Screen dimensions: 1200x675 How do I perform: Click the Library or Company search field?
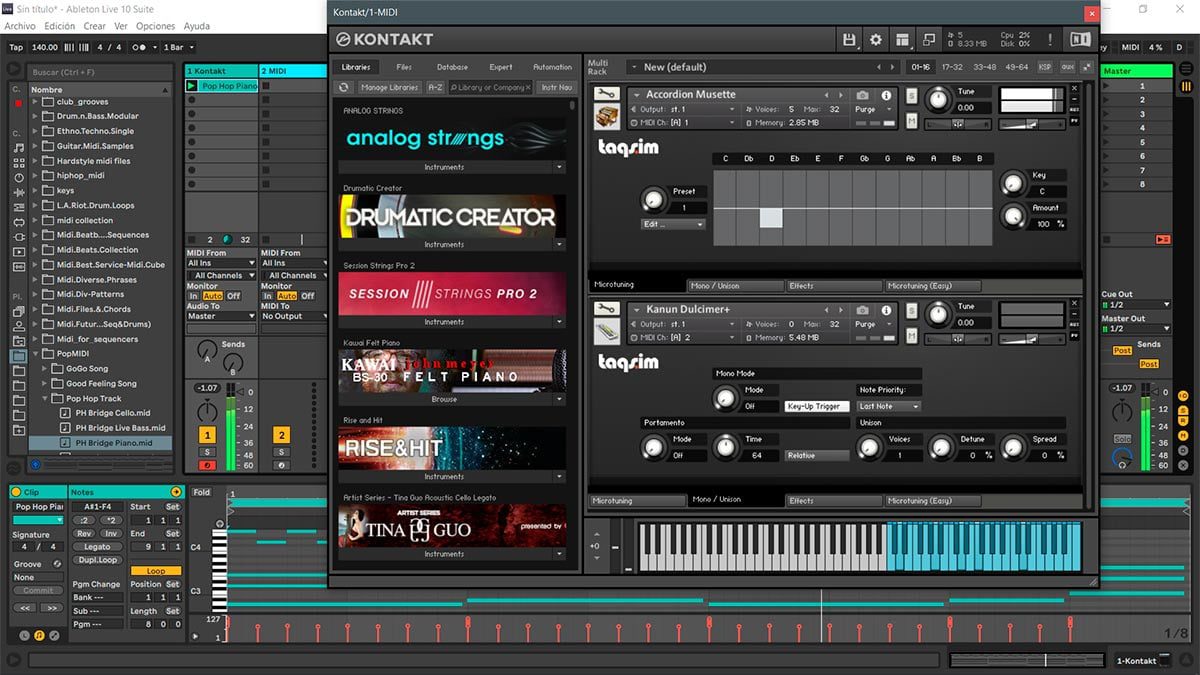pos(491,88)
